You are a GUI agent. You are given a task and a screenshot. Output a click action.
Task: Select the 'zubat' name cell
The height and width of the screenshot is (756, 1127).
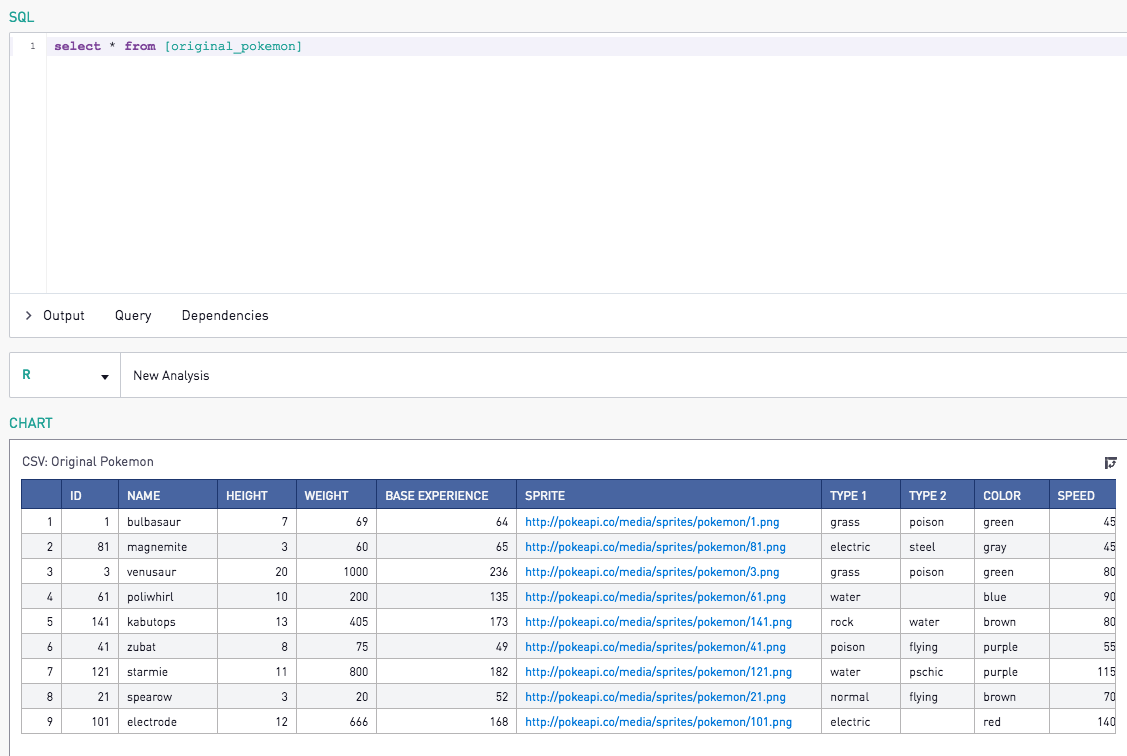tap(168, 647)
